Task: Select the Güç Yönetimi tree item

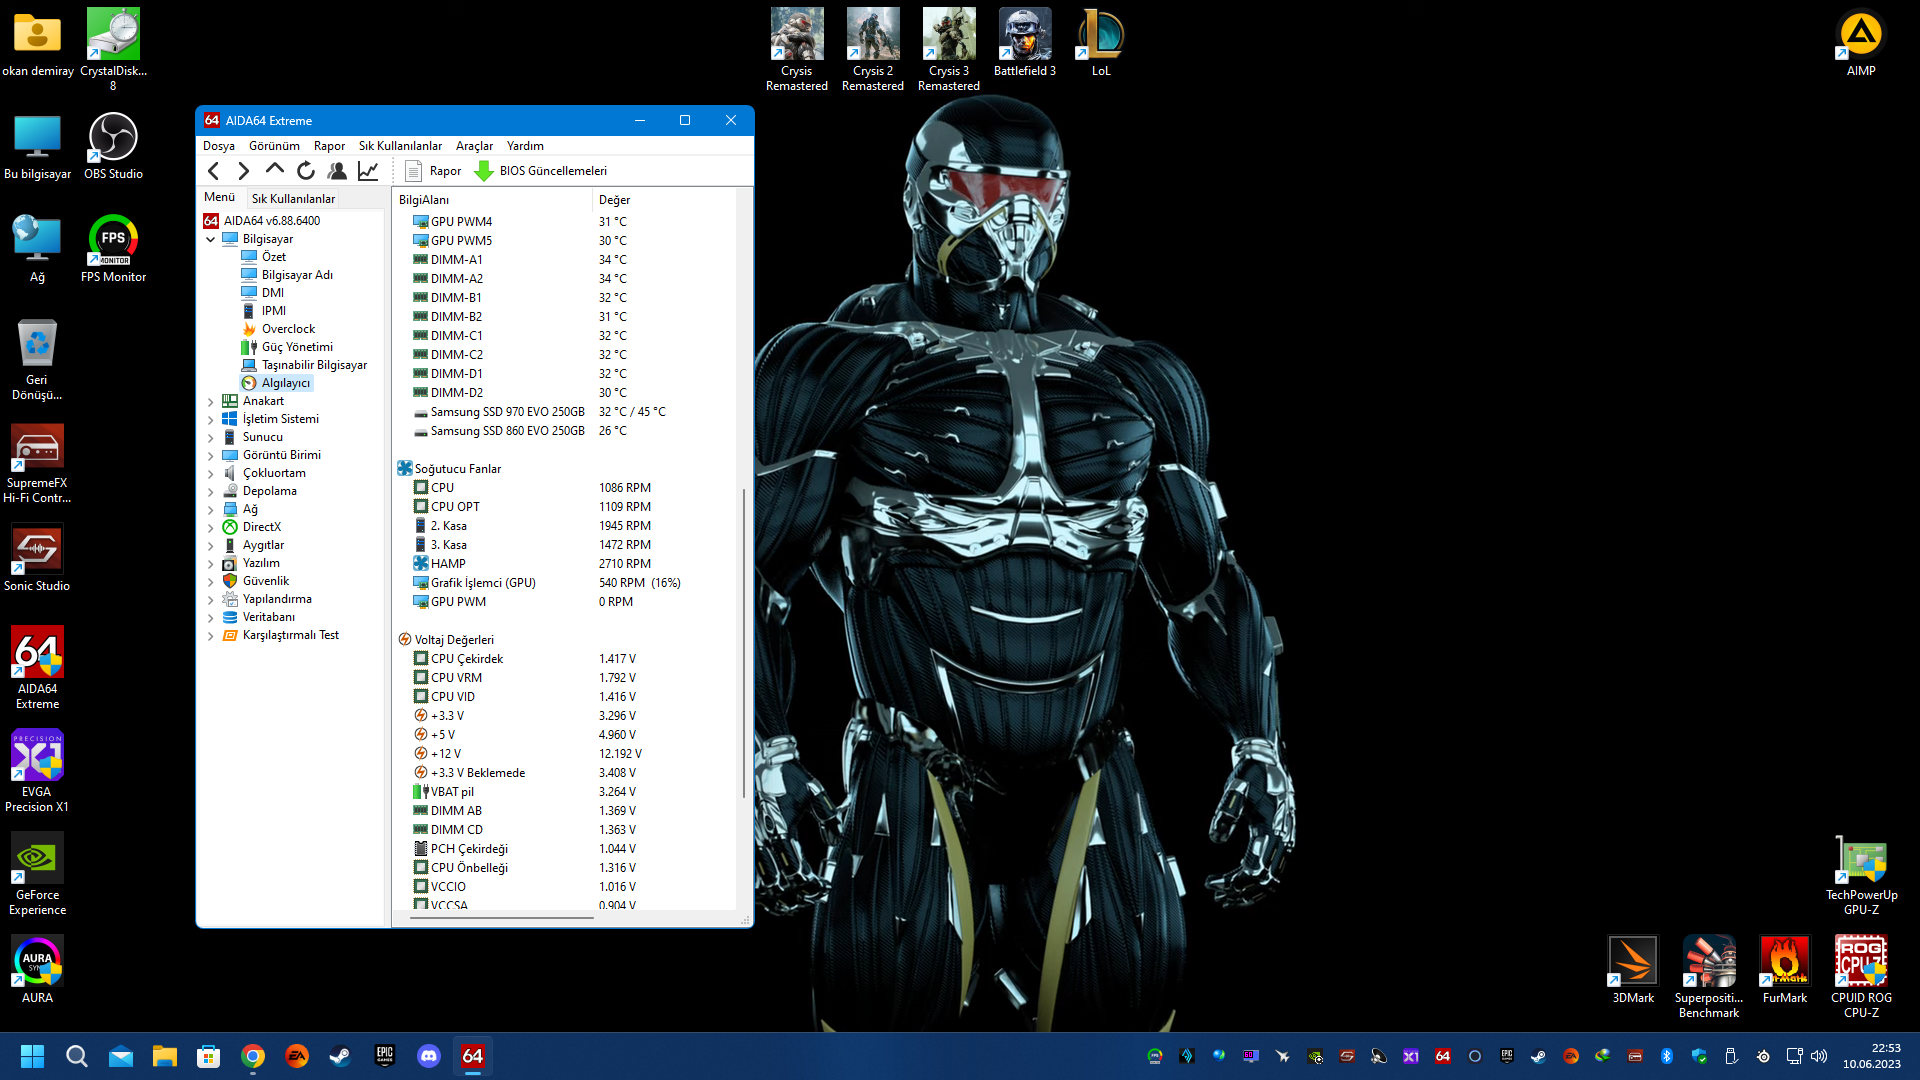Action: pos(297,347)
